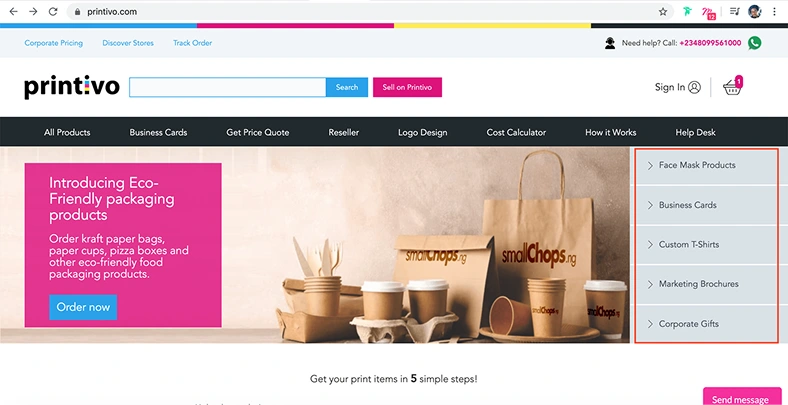This screenshot has width=788, height=405.
Task: Select the Logo Design menu item
Action: tap(423, 133)
